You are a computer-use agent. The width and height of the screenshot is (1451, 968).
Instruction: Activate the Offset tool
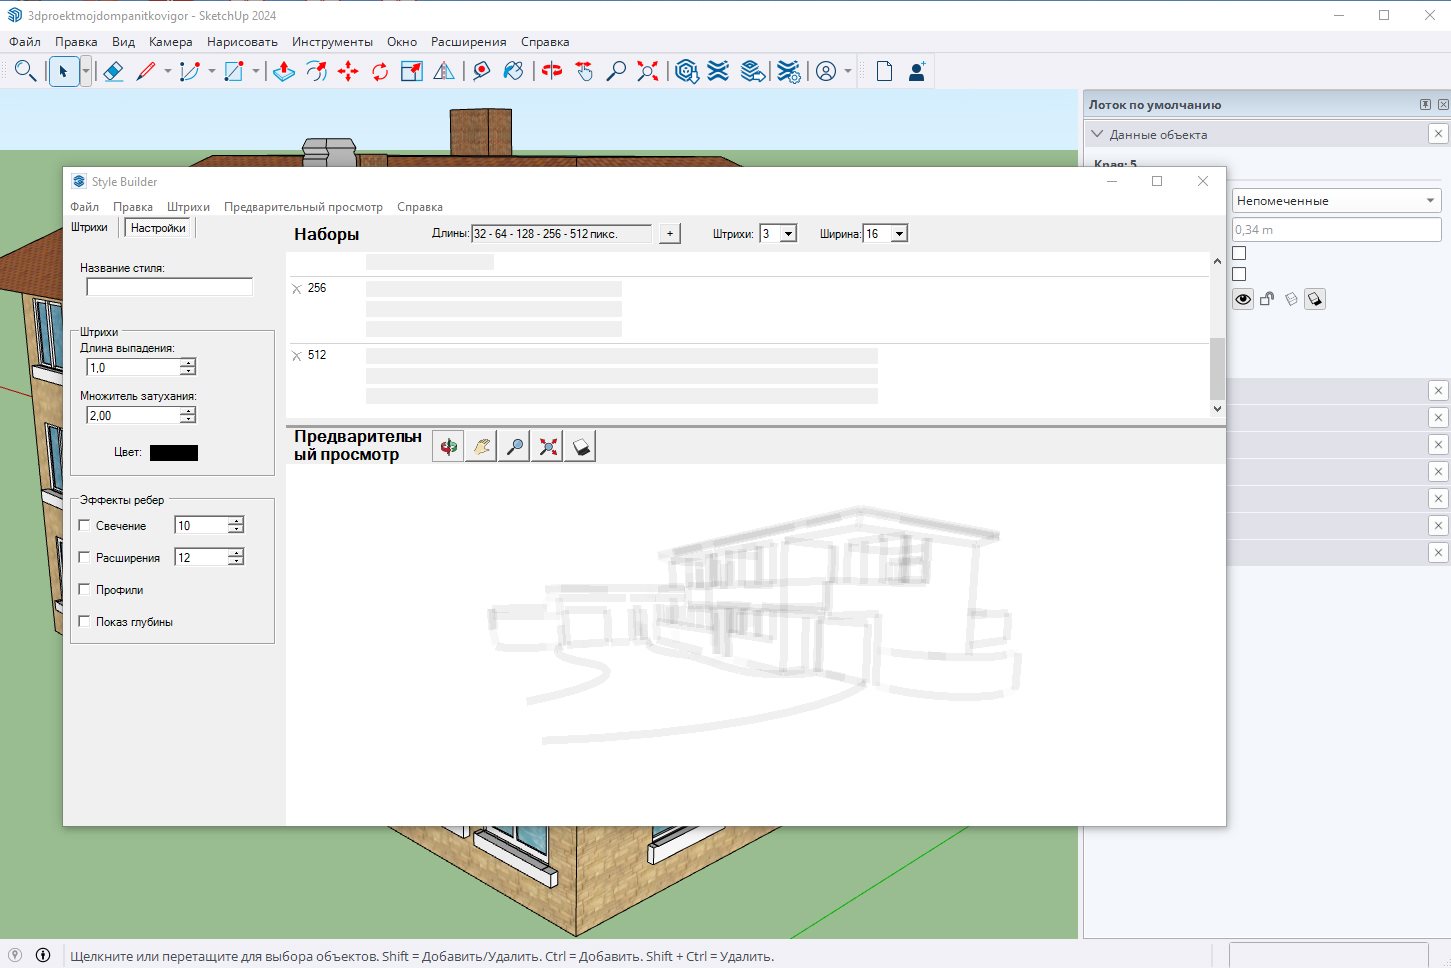(316, 71)
